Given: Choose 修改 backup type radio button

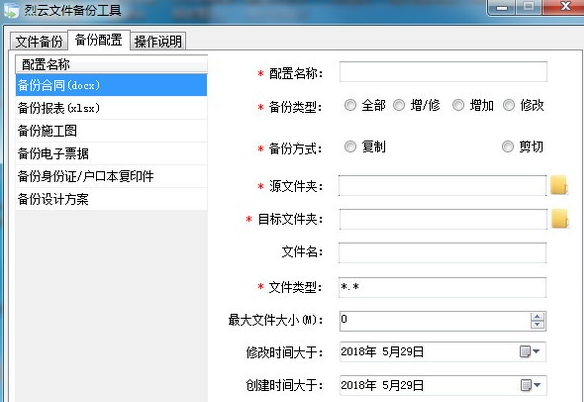Looking at the screenshot, I should click(x=509, y=105).
